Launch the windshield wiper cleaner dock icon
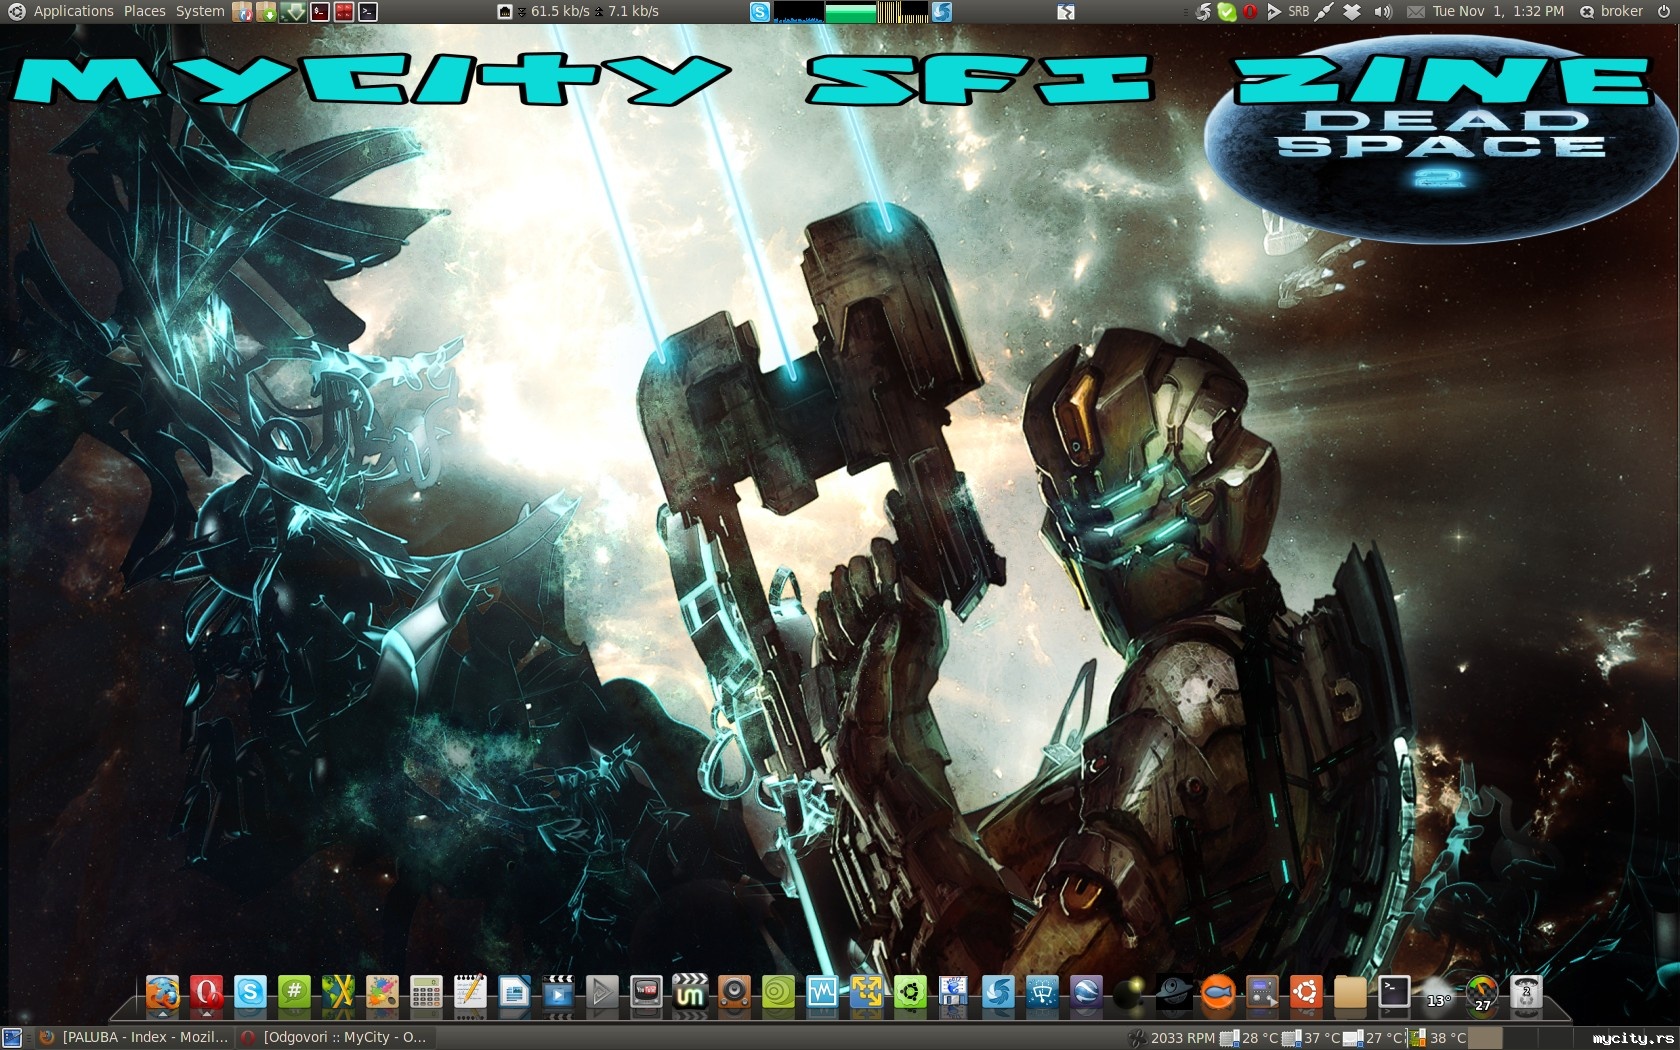Screen dimensions: 1680x1050 click(1042, 993)
